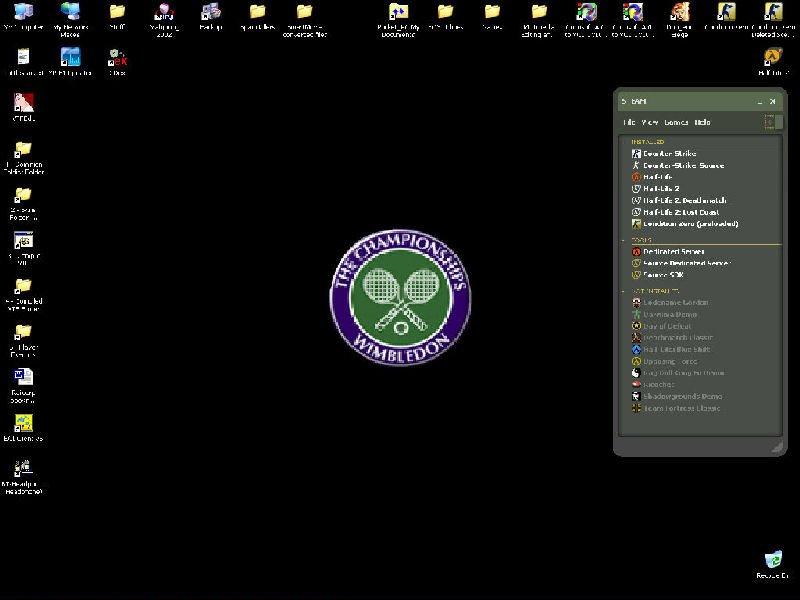
Task: Click Team Fortress Classic in not installed list
Action: click(x=682, y=408)
